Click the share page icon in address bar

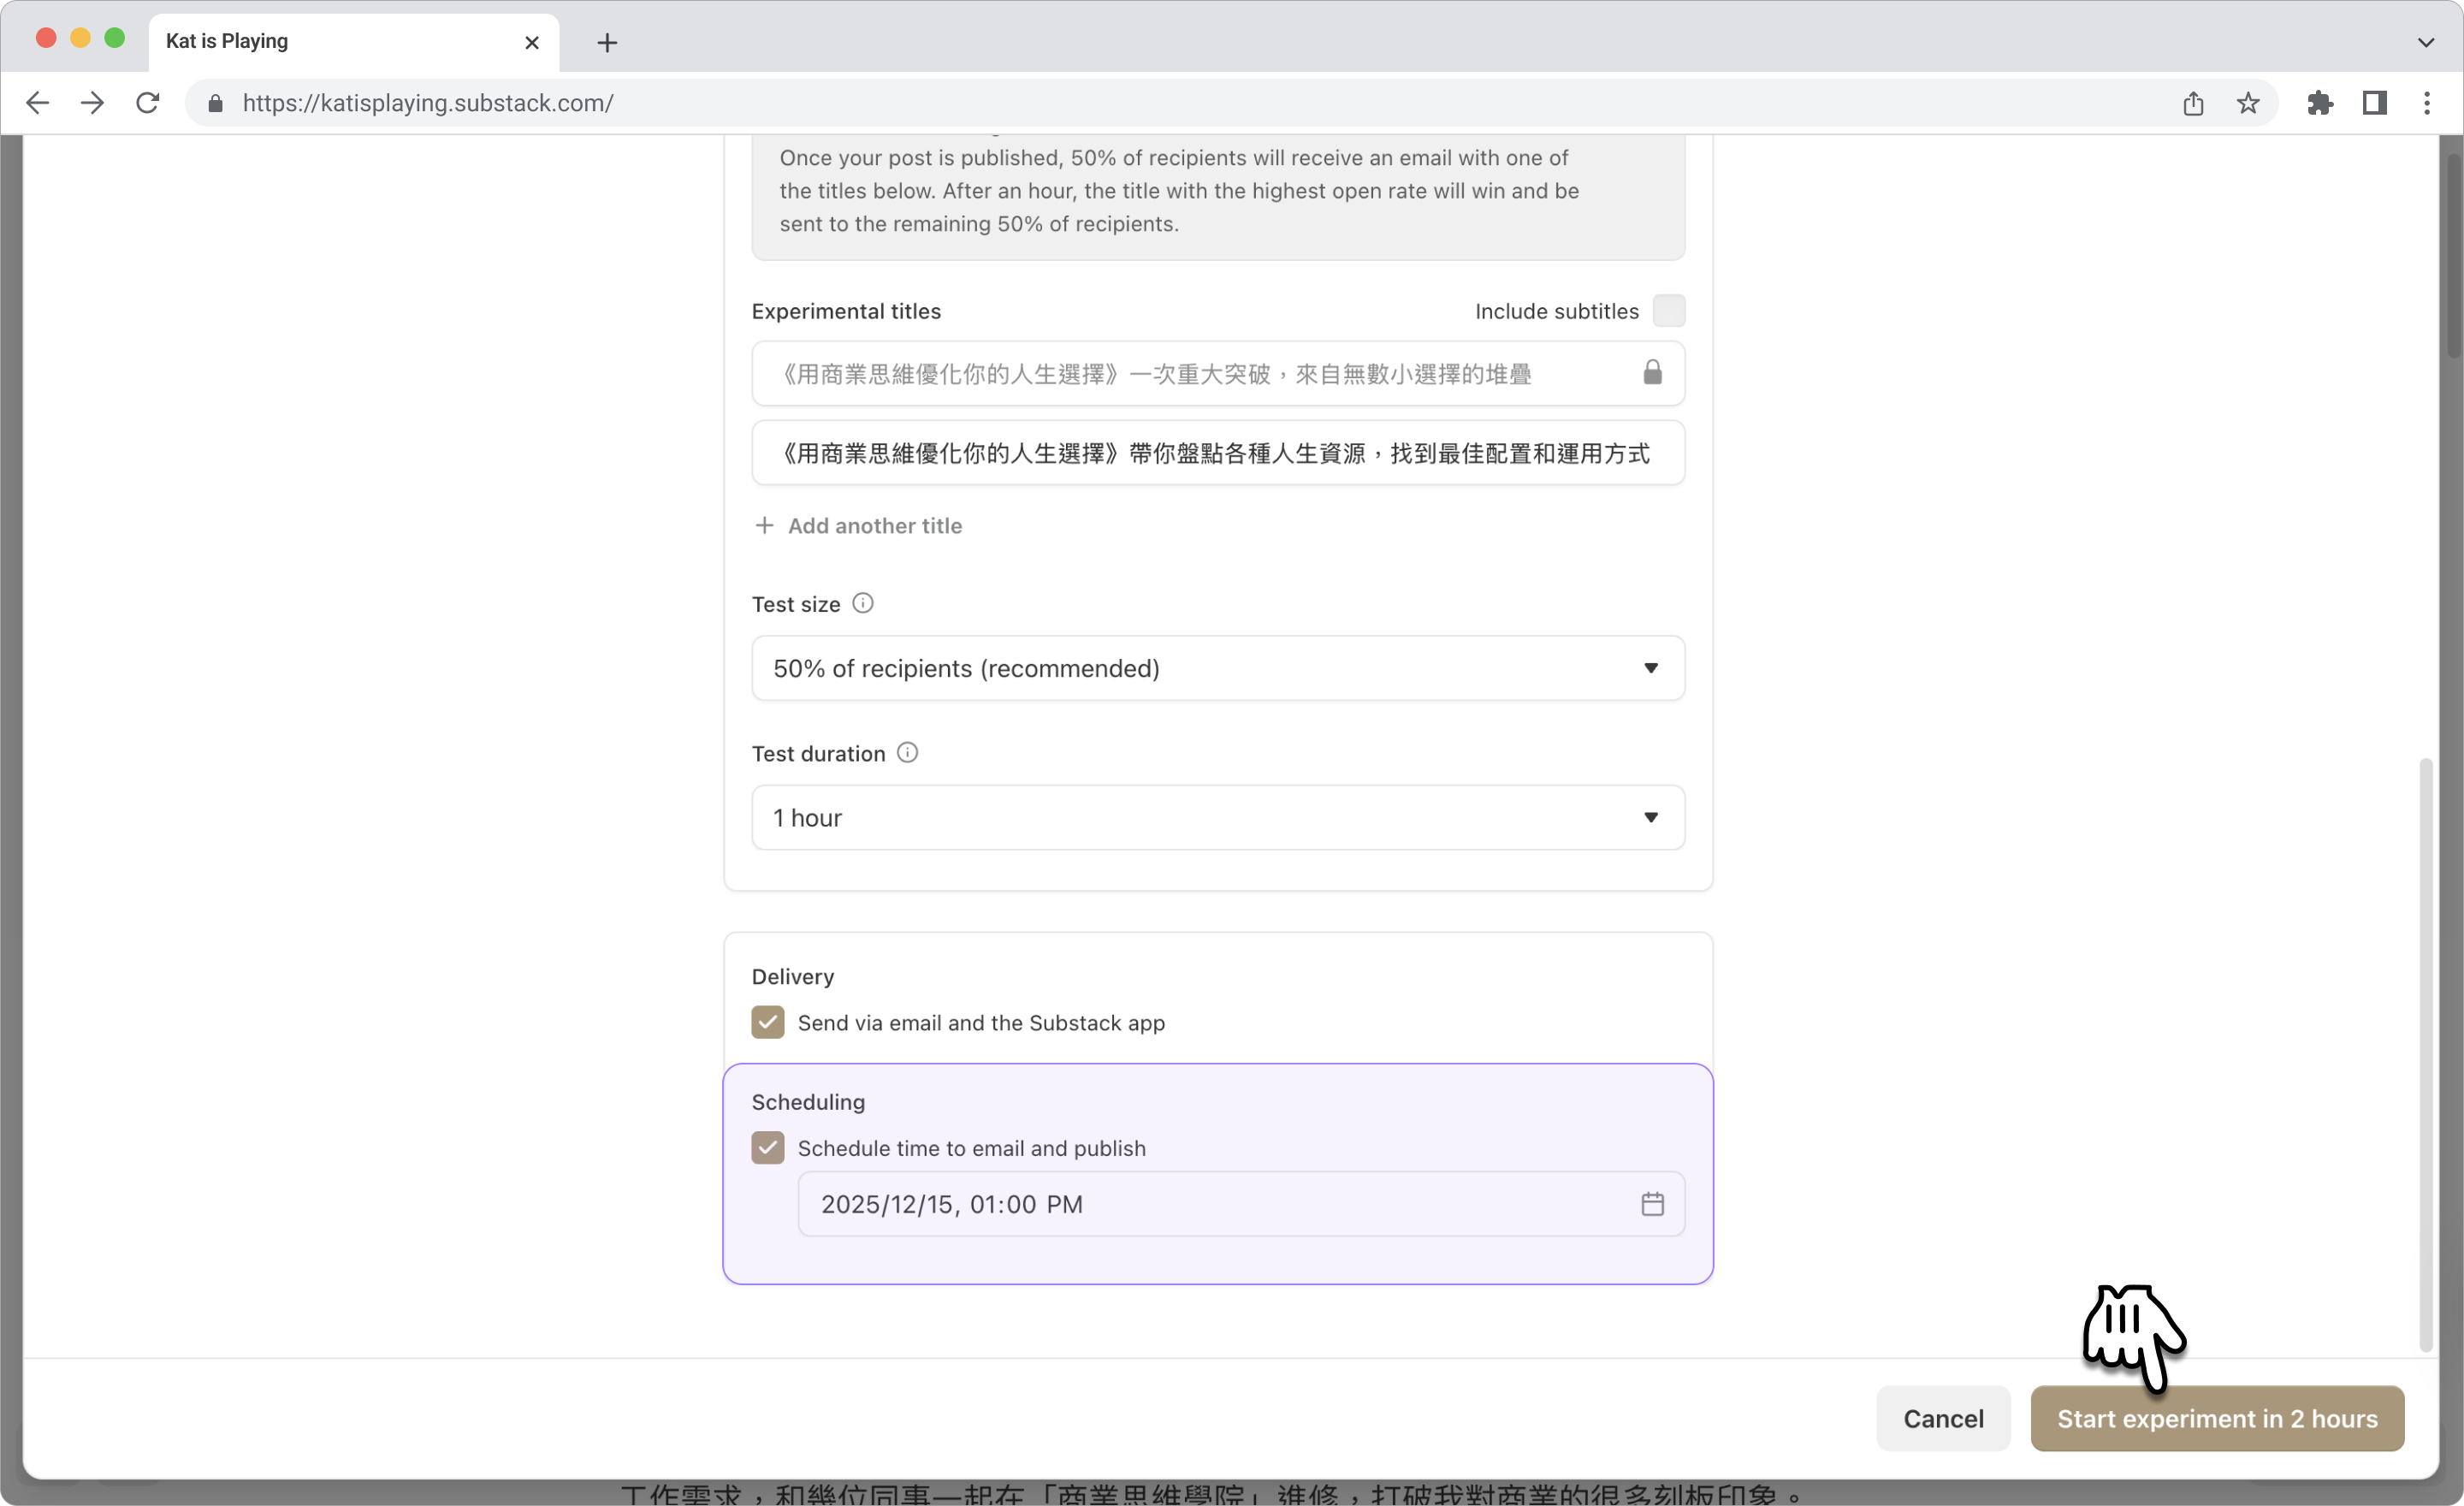click(x=2193, y=103)
